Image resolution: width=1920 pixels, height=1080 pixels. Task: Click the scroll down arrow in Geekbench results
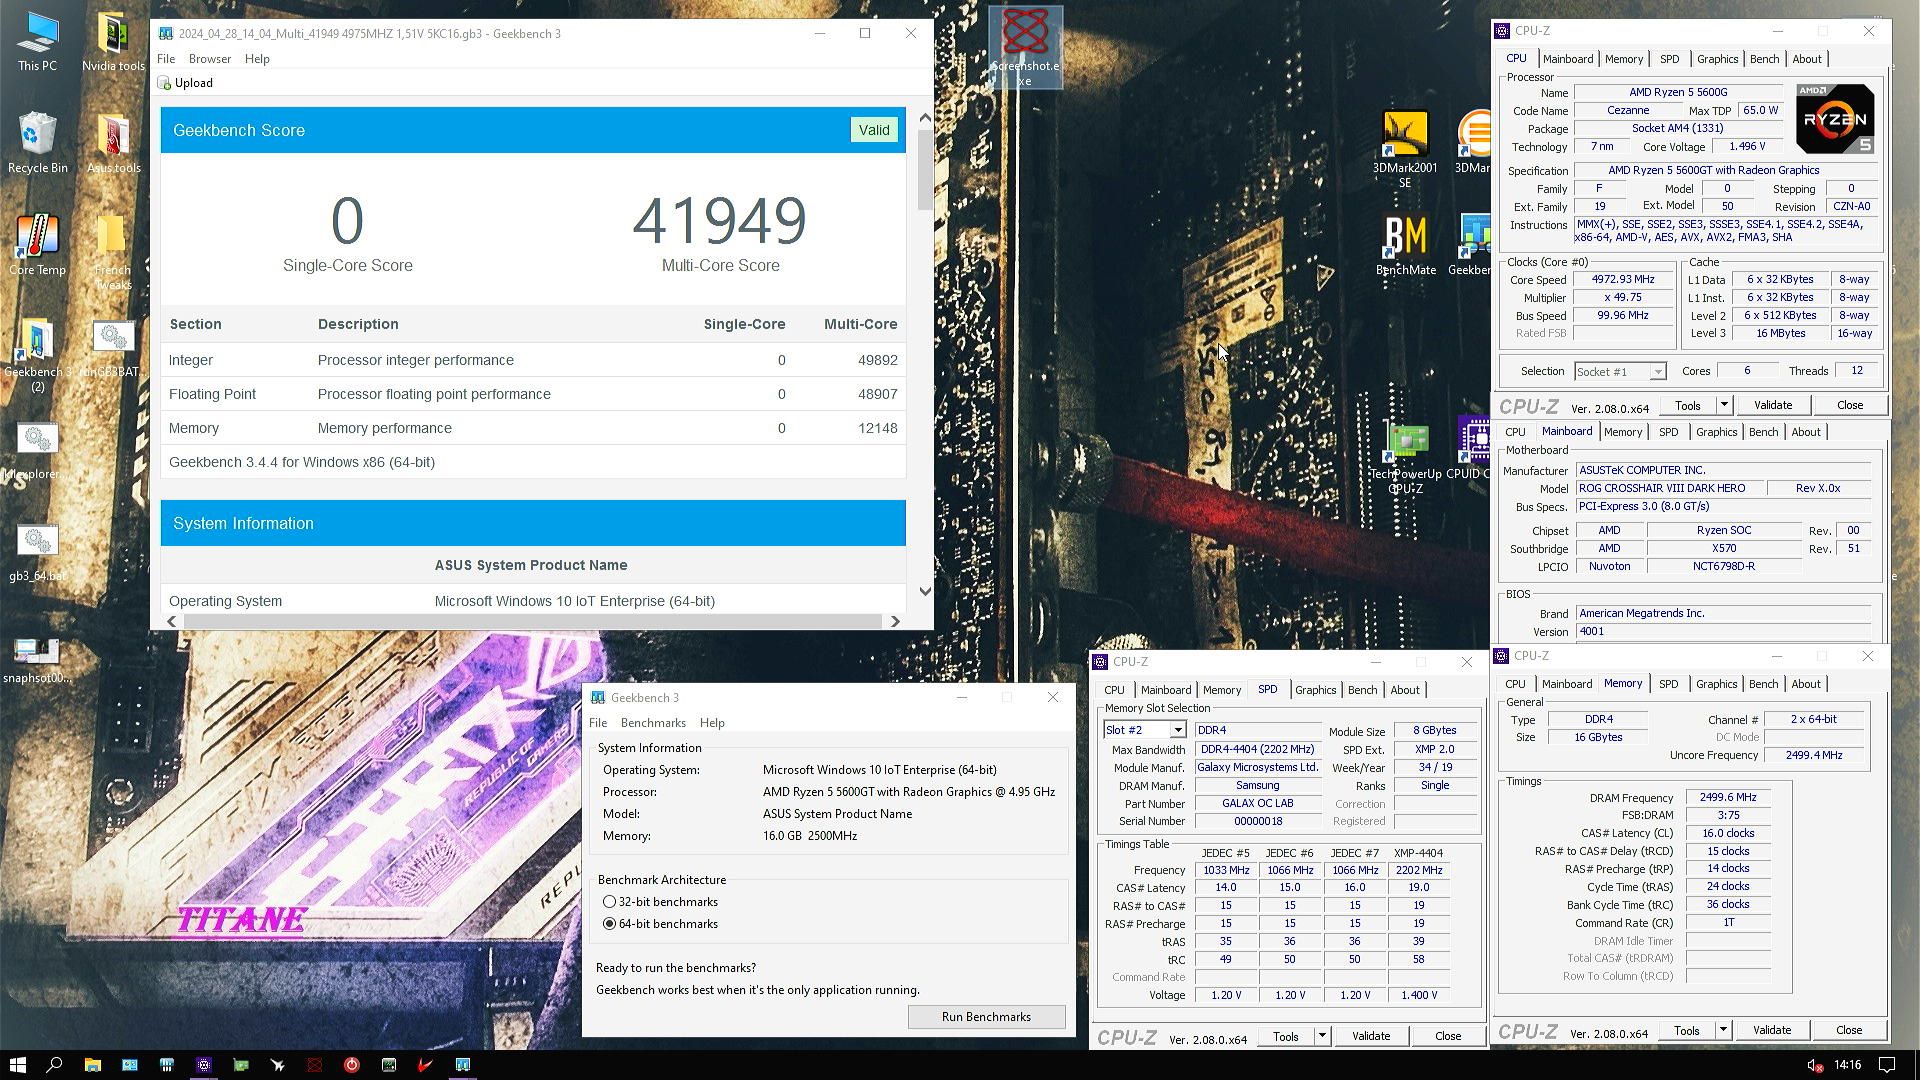[x=925, y=591]
